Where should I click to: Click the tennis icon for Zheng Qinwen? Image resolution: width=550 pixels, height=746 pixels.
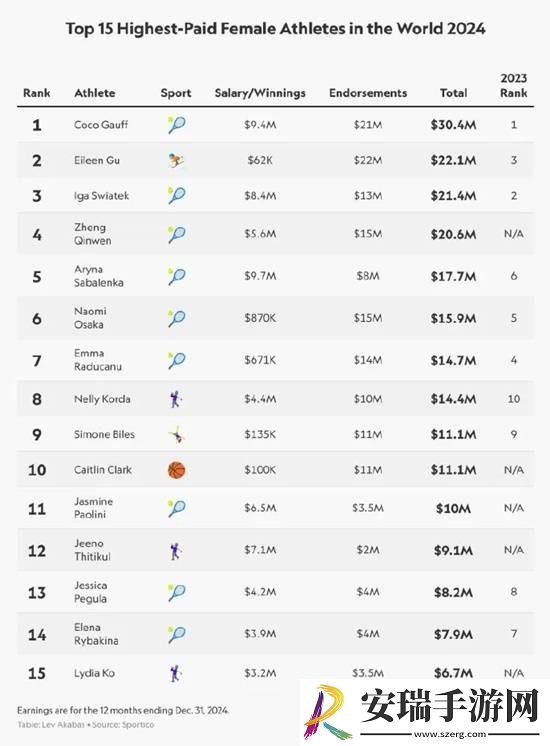tap(177, 234)
